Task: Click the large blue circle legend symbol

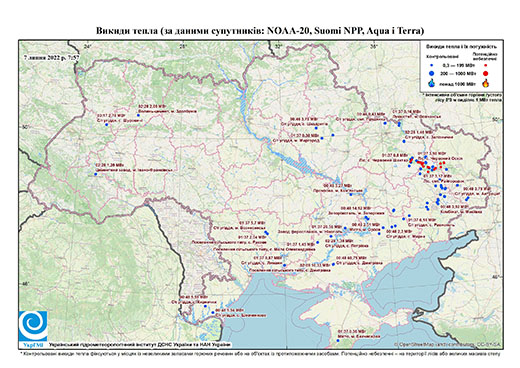Action: [432, 73]
